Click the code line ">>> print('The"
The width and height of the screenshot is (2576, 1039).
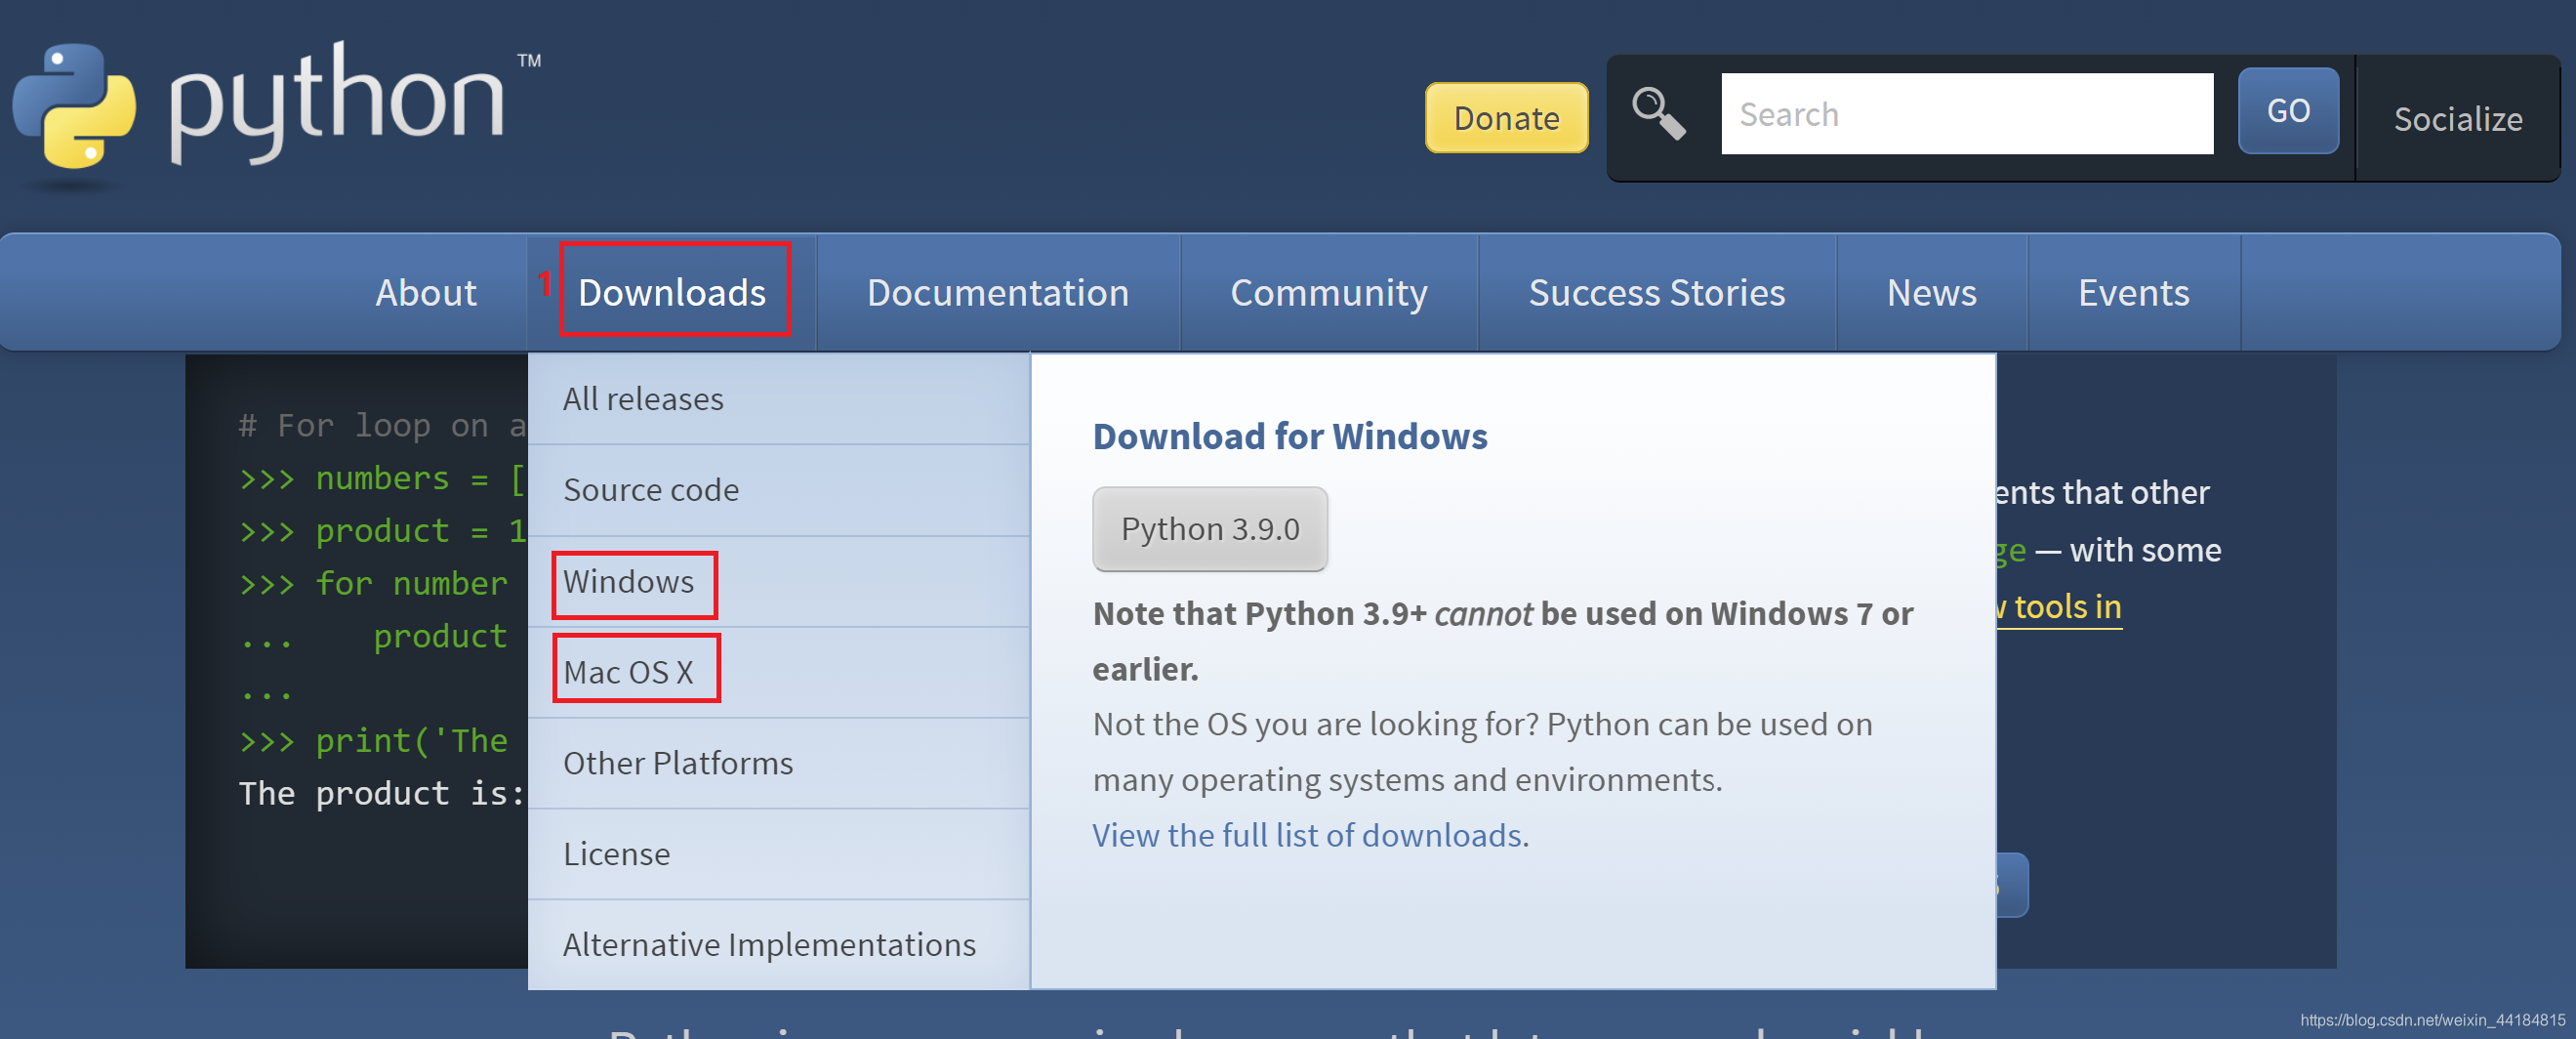coord(374,741)
